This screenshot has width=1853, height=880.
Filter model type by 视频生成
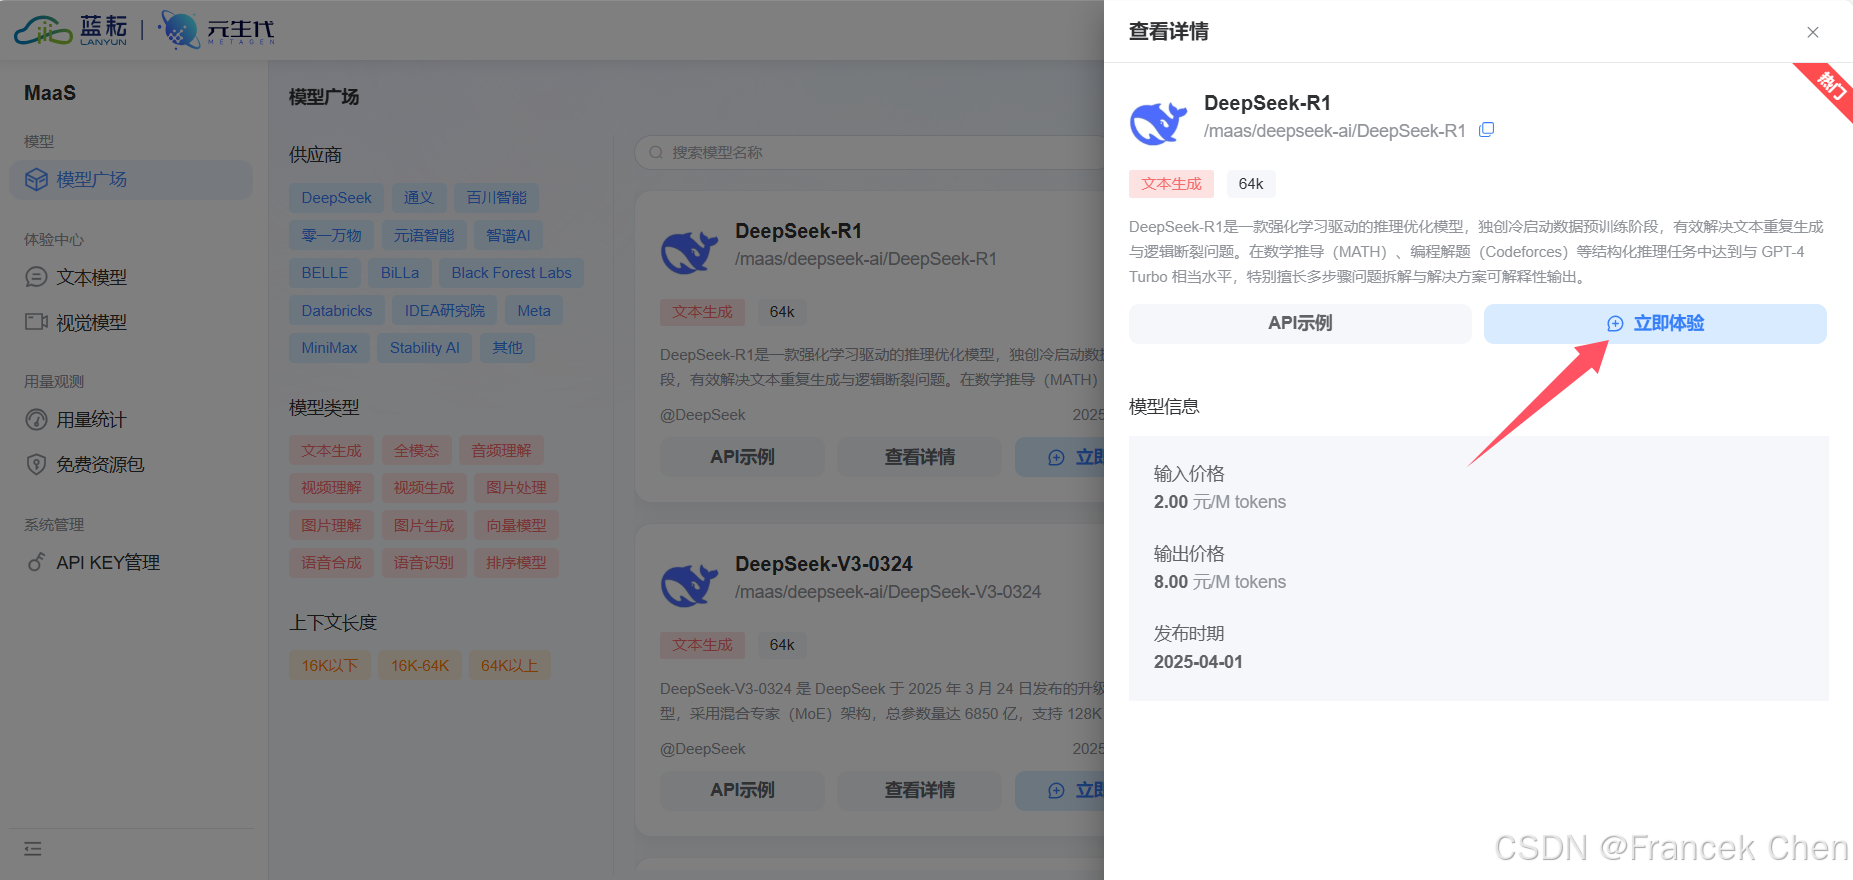[424, 488]
